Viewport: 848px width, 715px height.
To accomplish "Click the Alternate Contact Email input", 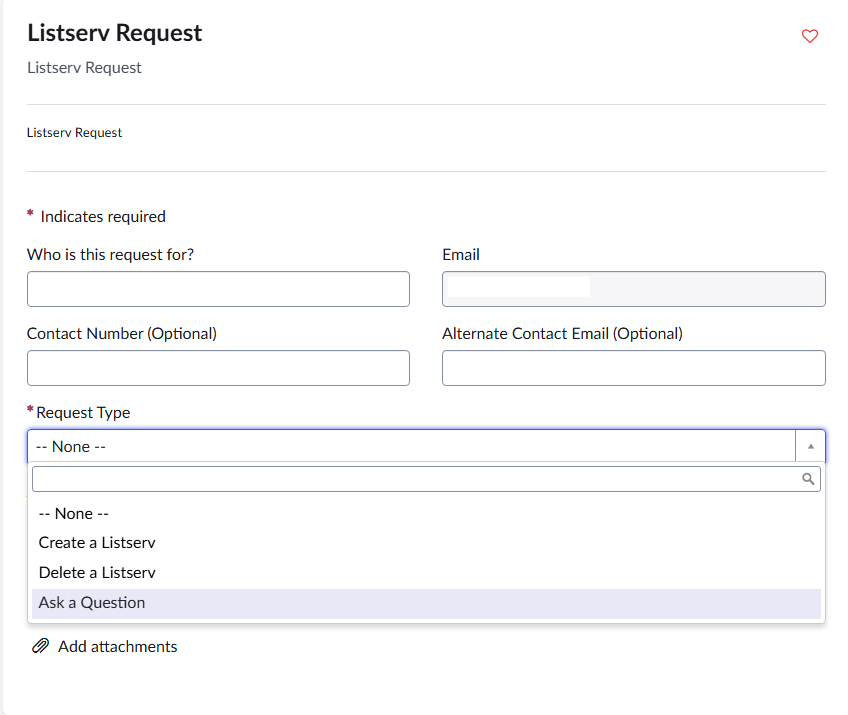I will point(633,368).
